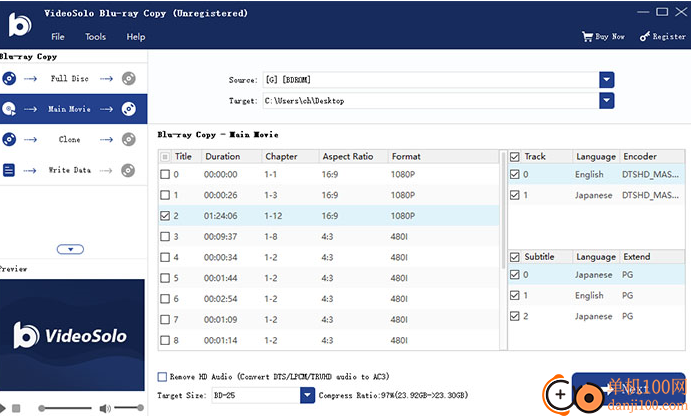This screenshot has height=416, width=691.
Task: Click the Chapter column header
Action: (x=290, y=157)
